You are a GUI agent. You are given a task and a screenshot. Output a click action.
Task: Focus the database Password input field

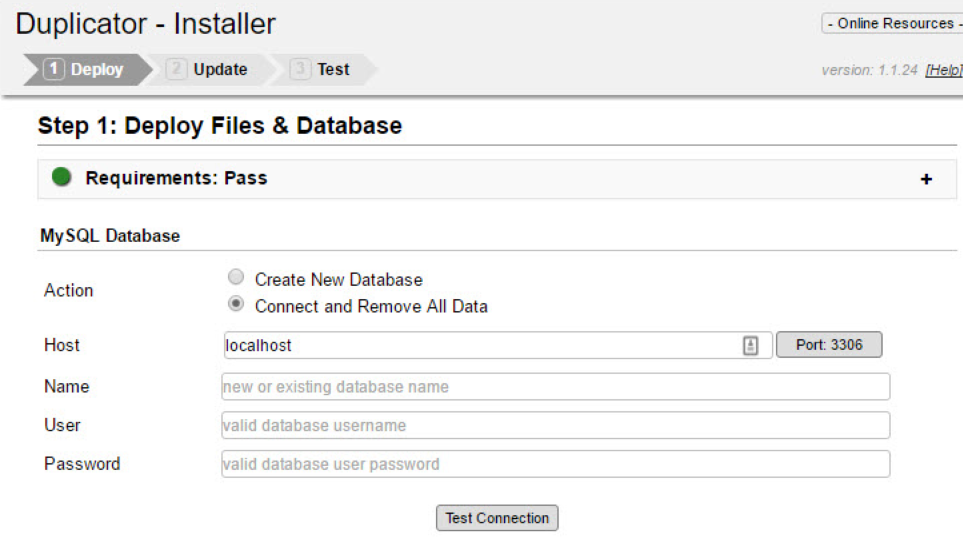click(x=555, y=464)
